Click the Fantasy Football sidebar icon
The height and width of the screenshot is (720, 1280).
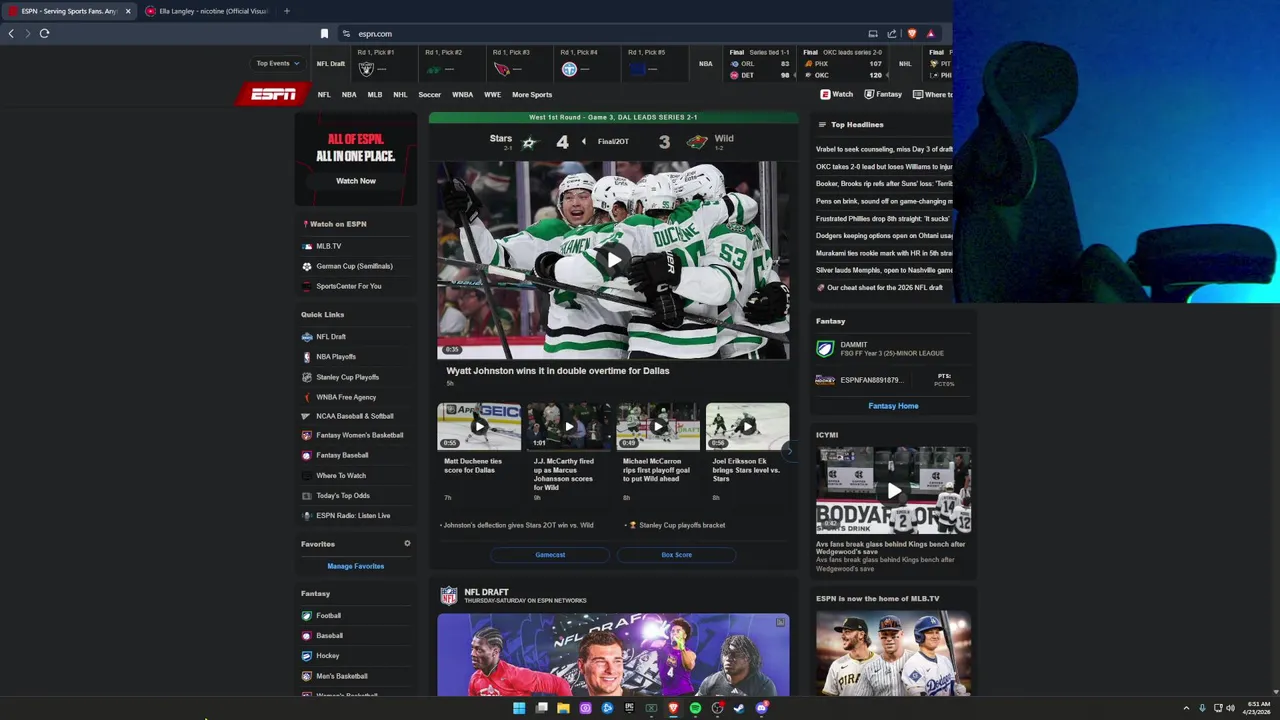[x=307, y=616]
